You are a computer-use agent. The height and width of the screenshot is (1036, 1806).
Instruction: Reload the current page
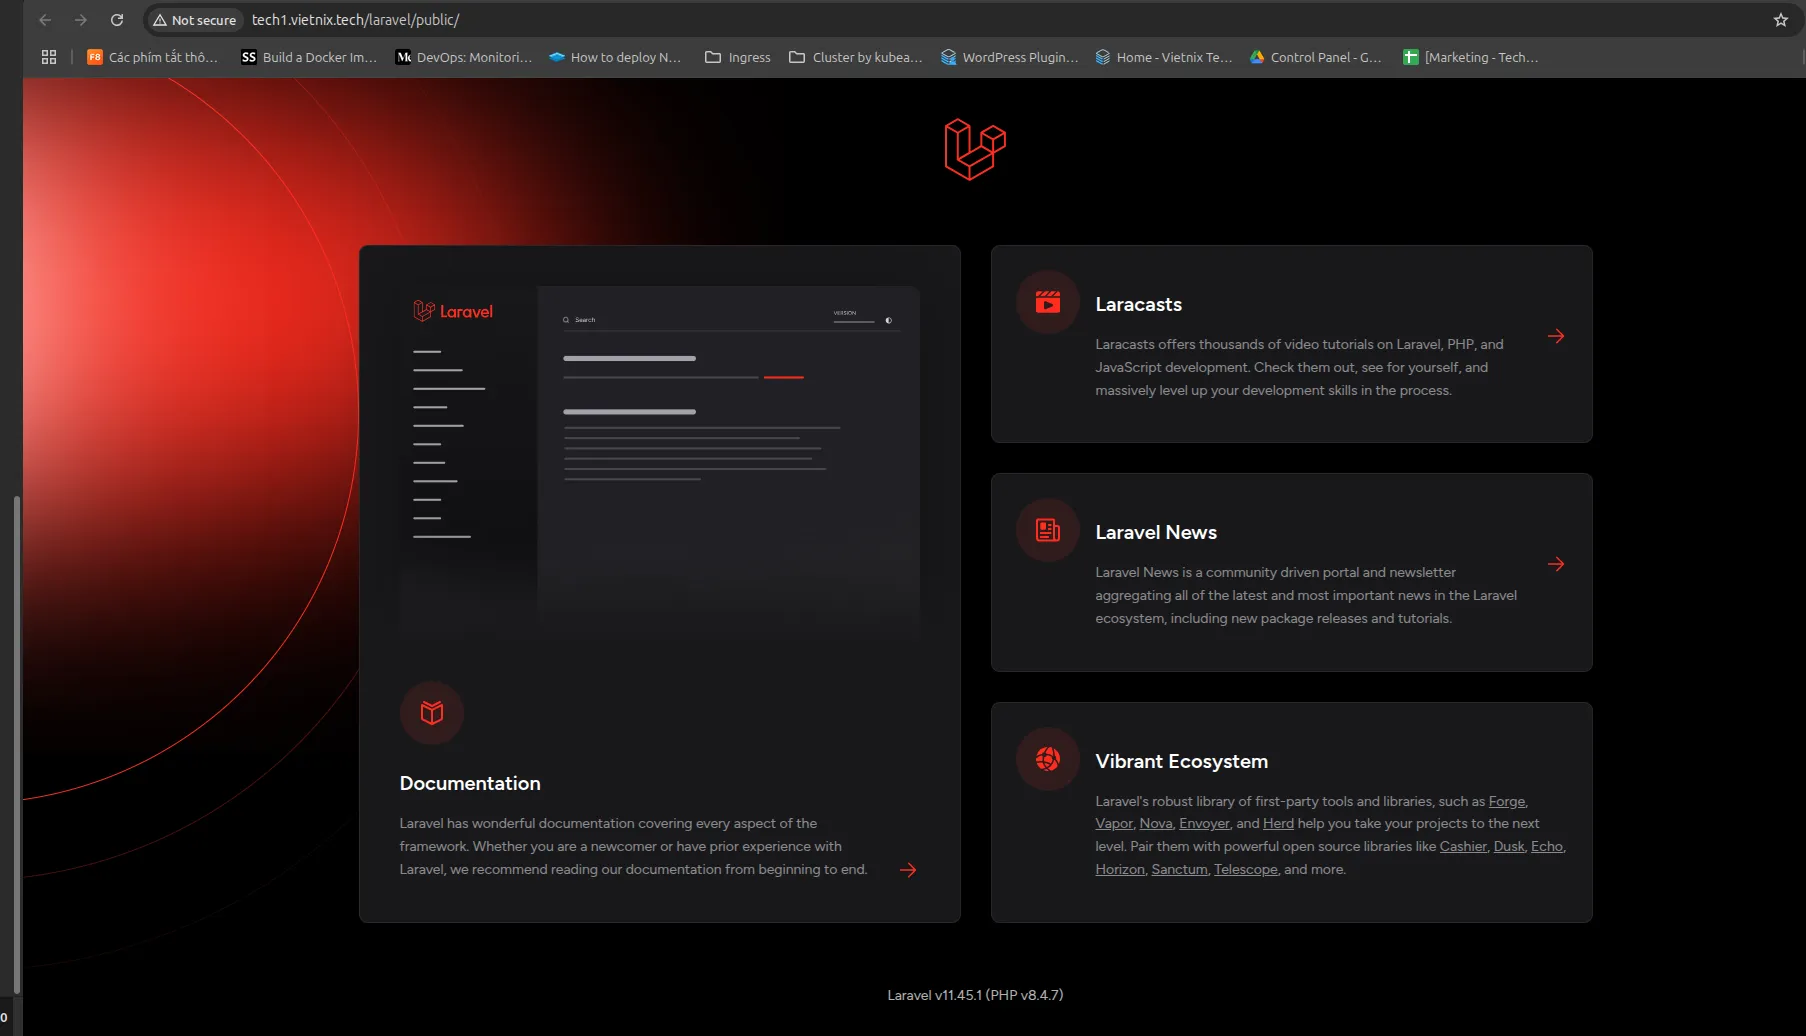click(x=116, y=19)
